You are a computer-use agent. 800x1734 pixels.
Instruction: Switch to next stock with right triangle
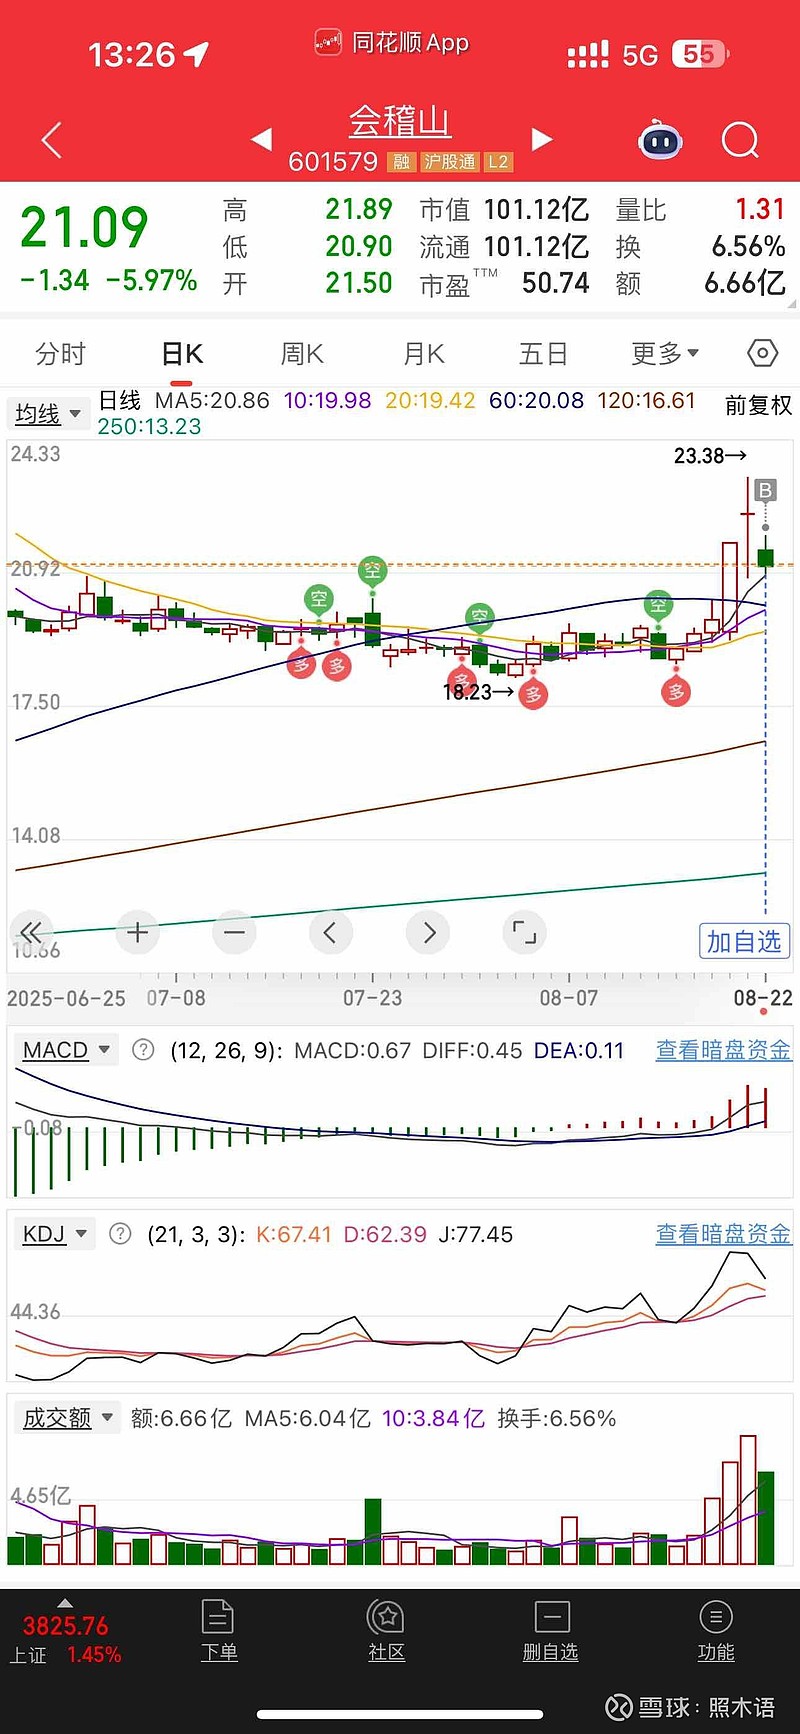pos(541,139)
